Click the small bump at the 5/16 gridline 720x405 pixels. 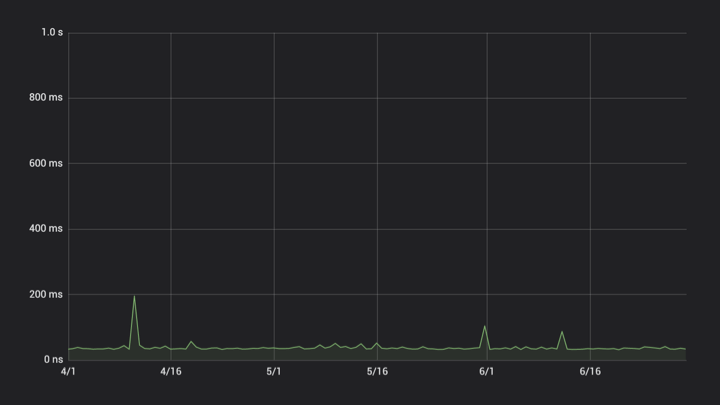tap(377, 343)
